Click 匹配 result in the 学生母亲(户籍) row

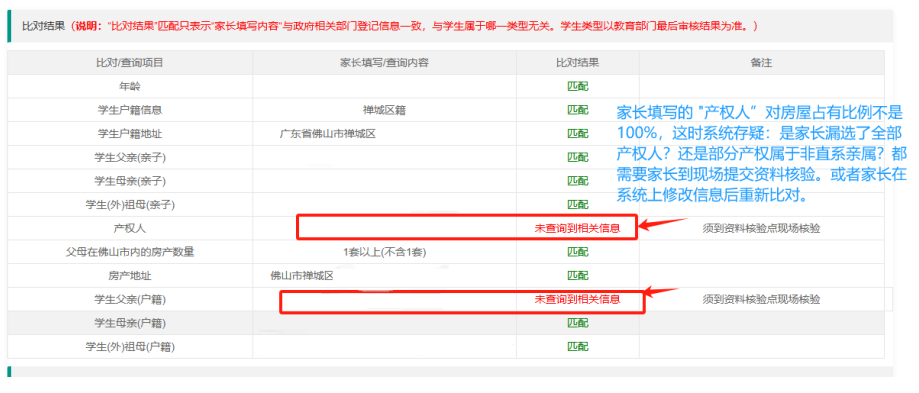click(x=577, y=323)
